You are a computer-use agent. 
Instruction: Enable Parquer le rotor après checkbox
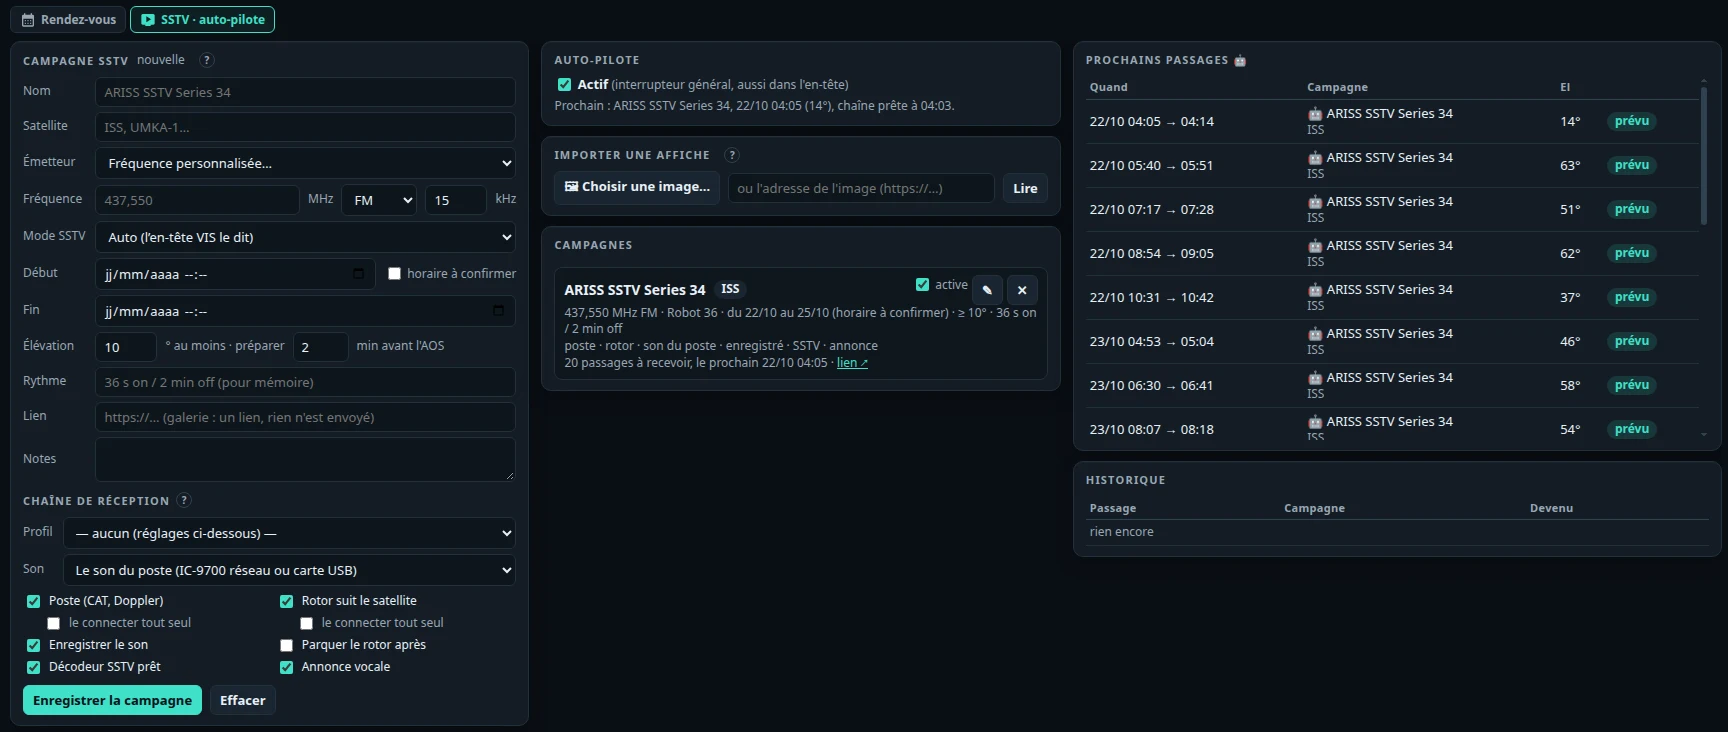point(287,645)
